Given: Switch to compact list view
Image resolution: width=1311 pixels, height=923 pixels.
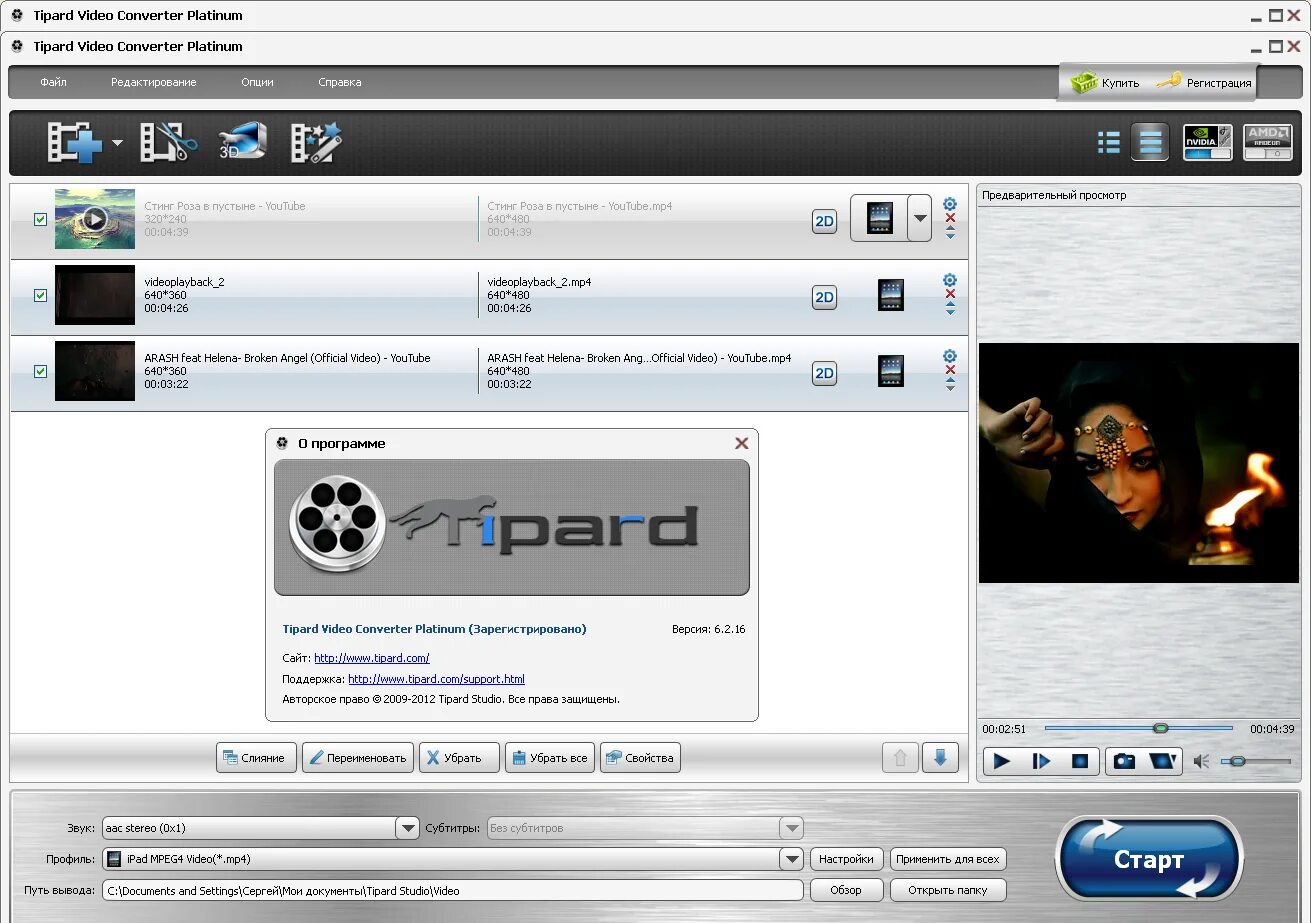Looking at the screenshot, I should point(1108,143).
